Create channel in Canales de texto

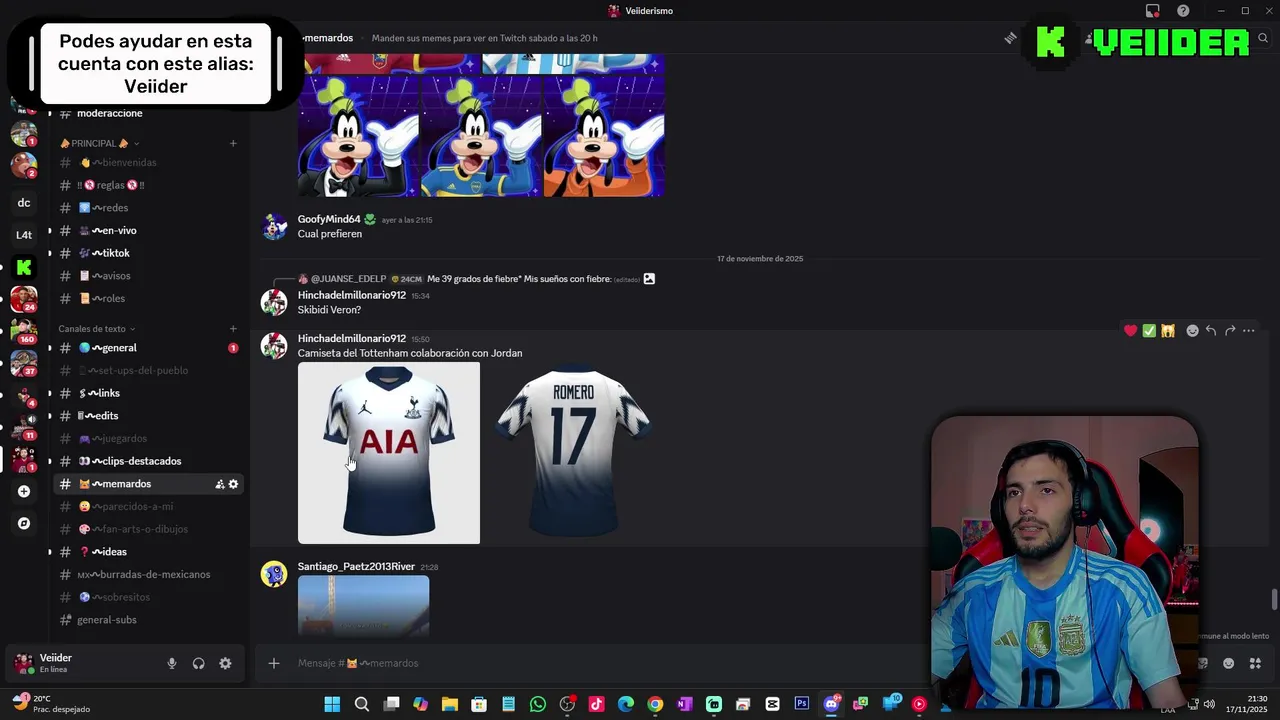(233, 329)
